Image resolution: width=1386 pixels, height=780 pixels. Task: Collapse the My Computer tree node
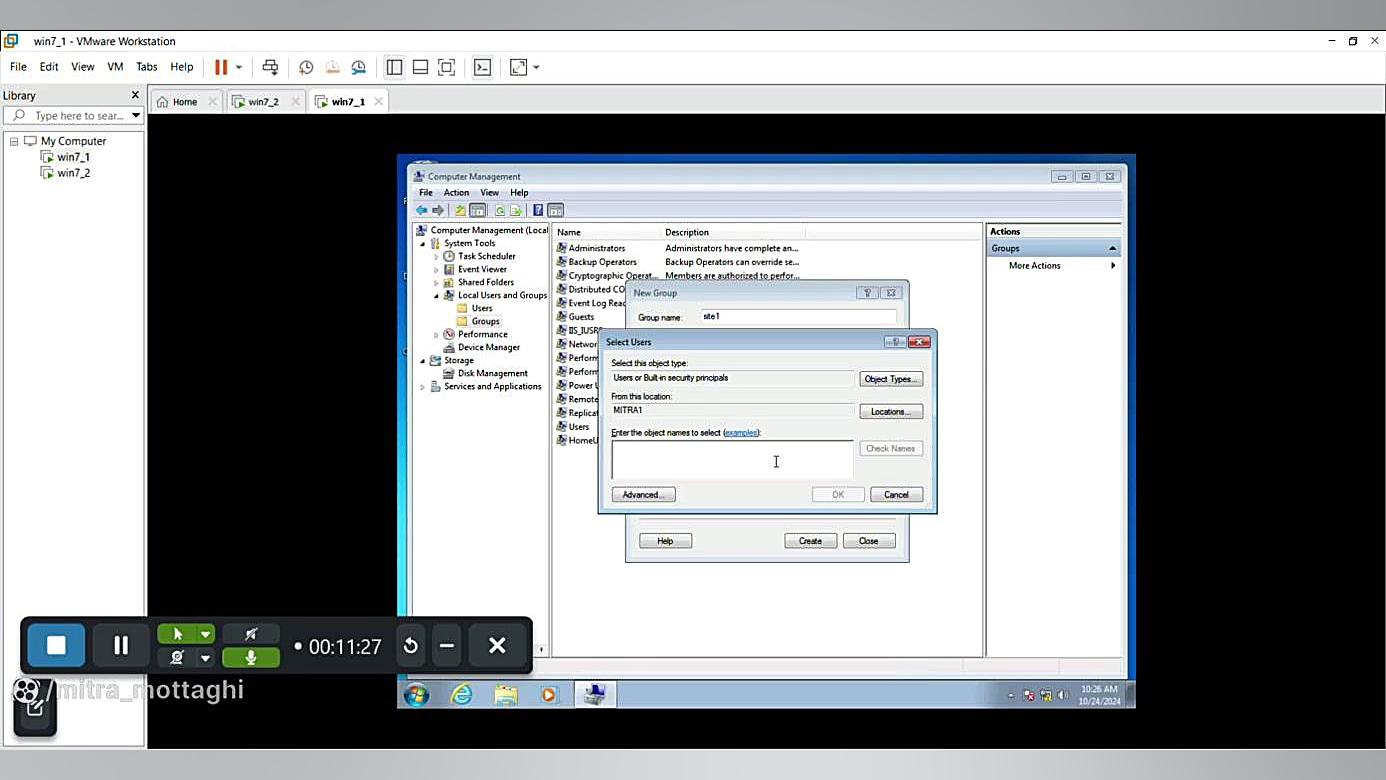click(14, 141)
